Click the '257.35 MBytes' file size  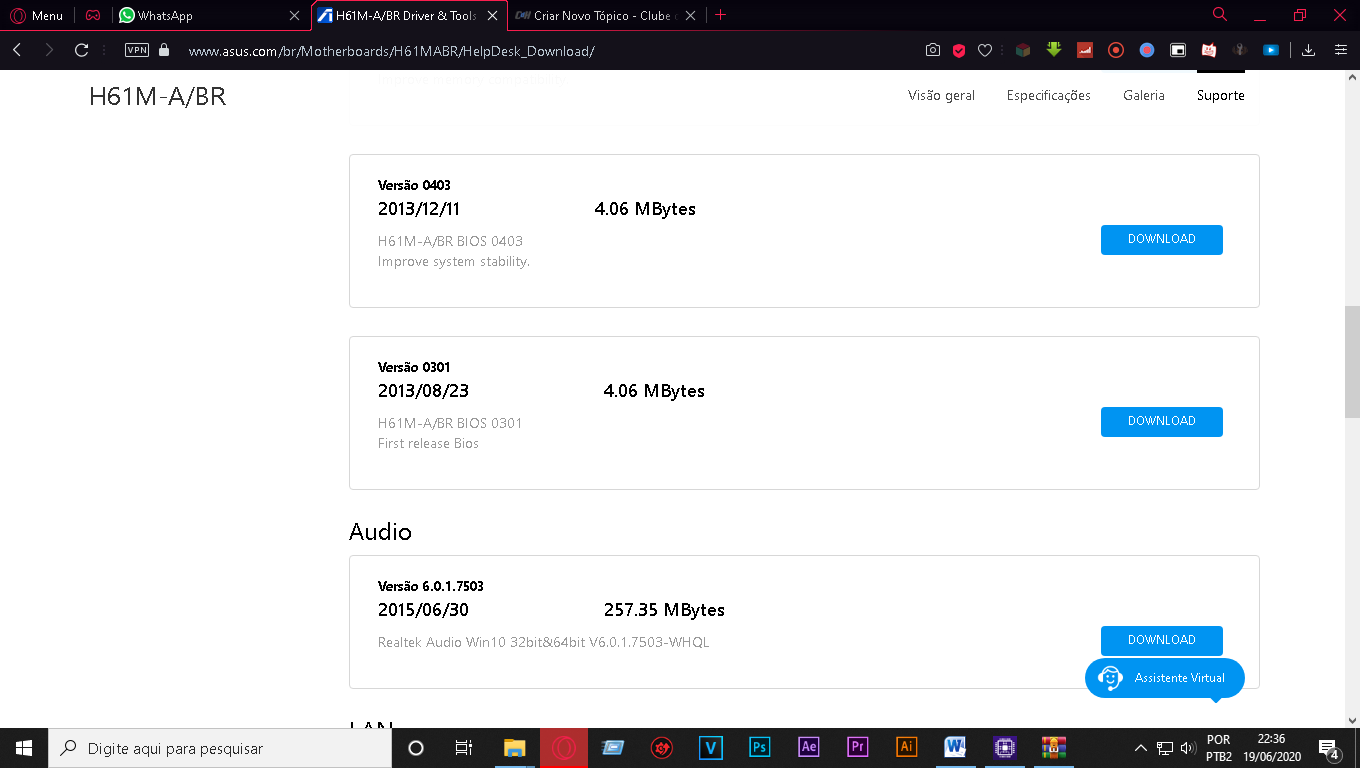click(x=664, y=610)
